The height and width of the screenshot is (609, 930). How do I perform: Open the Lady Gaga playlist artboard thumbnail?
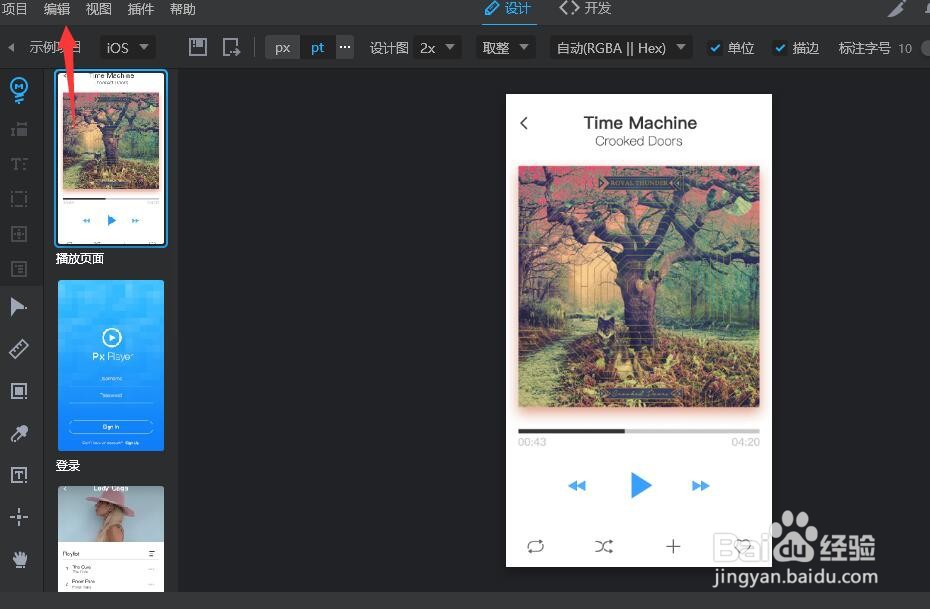(111, 538)
